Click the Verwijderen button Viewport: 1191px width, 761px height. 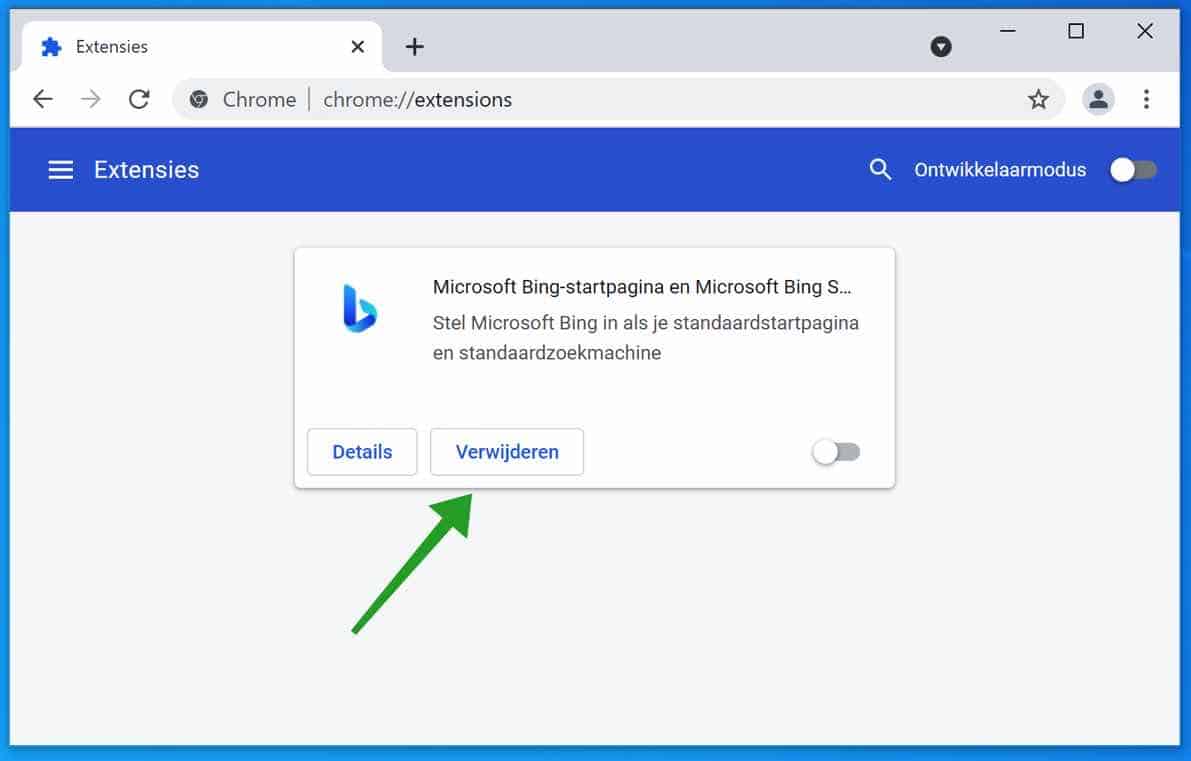pyautogui.click(x=507, y=452)
